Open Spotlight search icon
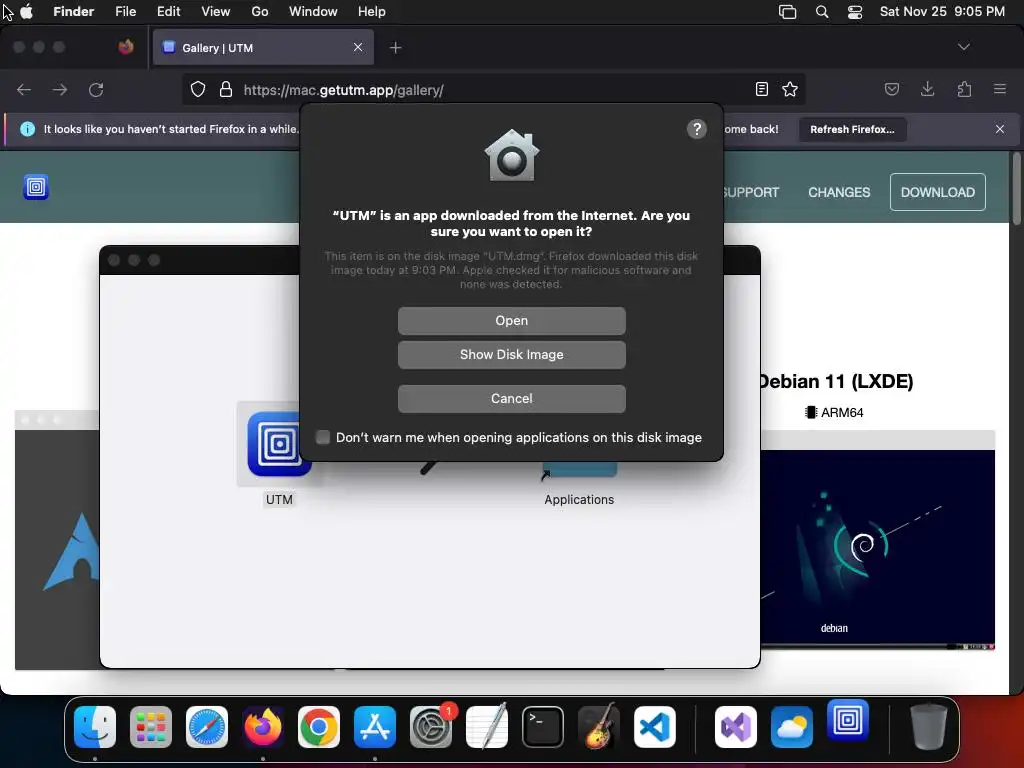Viewport: 1024px width, 768px height. coord(822,12)
